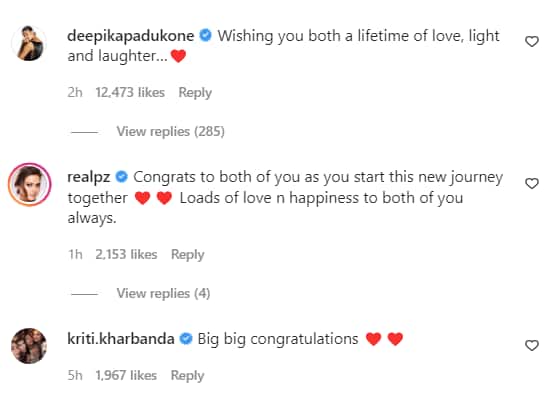Like kriti.kharbanda's comment with the heart icon
This screenshot has height=399, width=554.
point(531,345)
